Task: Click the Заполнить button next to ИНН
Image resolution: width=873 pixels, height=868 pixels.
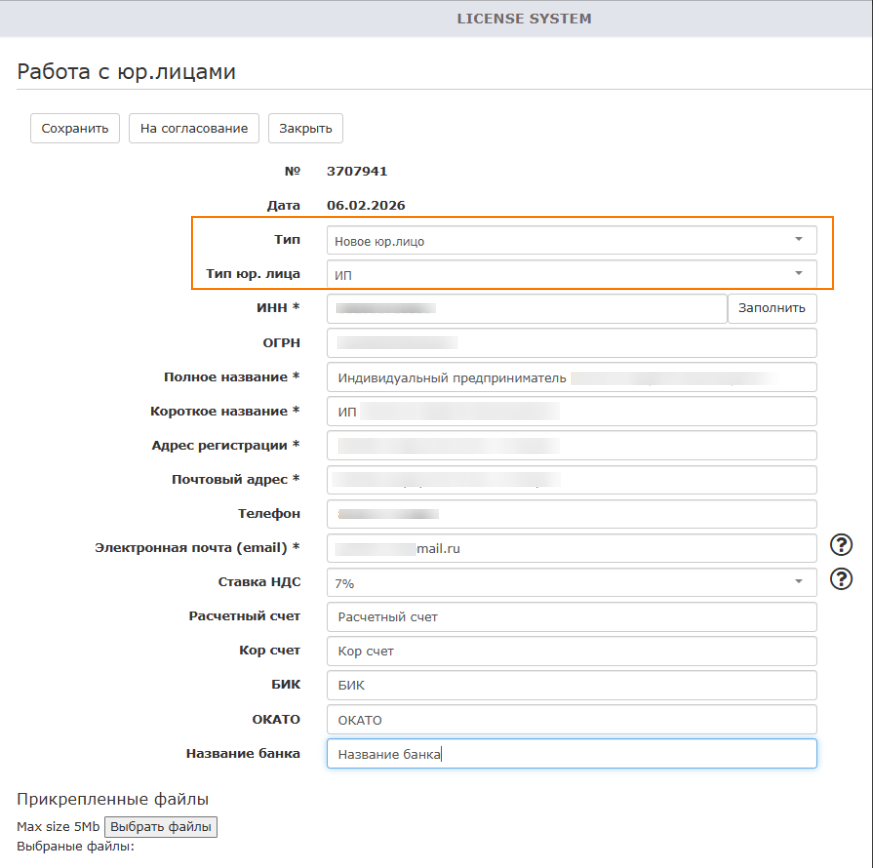Action: pos(771,308)
